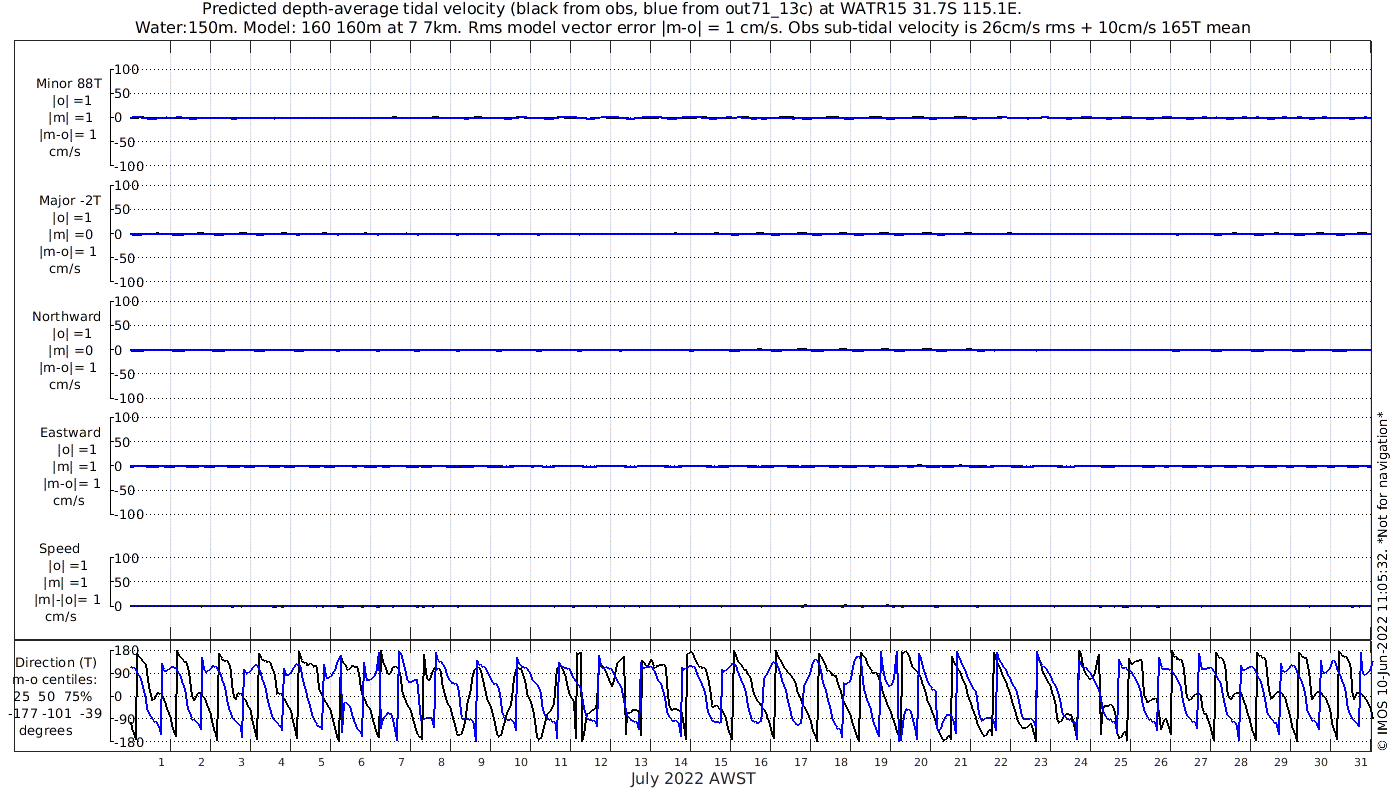Click the '50' tick of the Northward axis

122,326
